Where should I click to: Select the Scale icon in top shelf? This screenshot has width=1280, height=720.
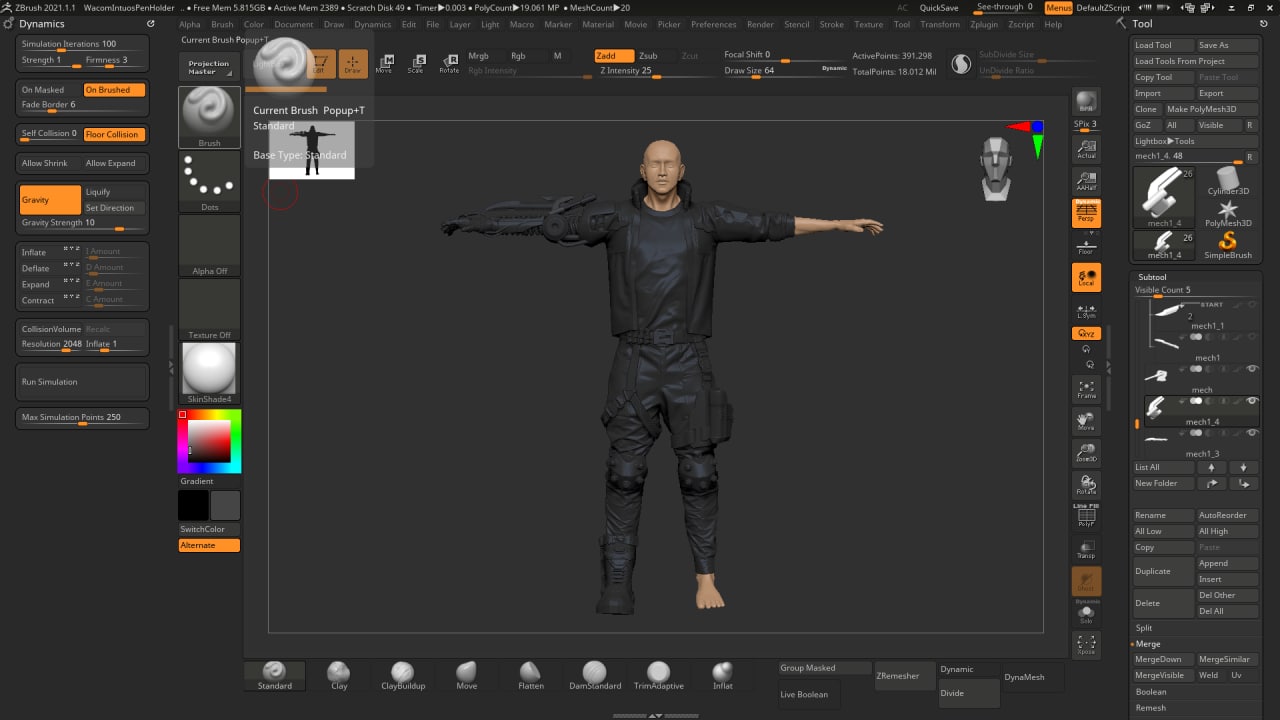[x=416, y=63]
